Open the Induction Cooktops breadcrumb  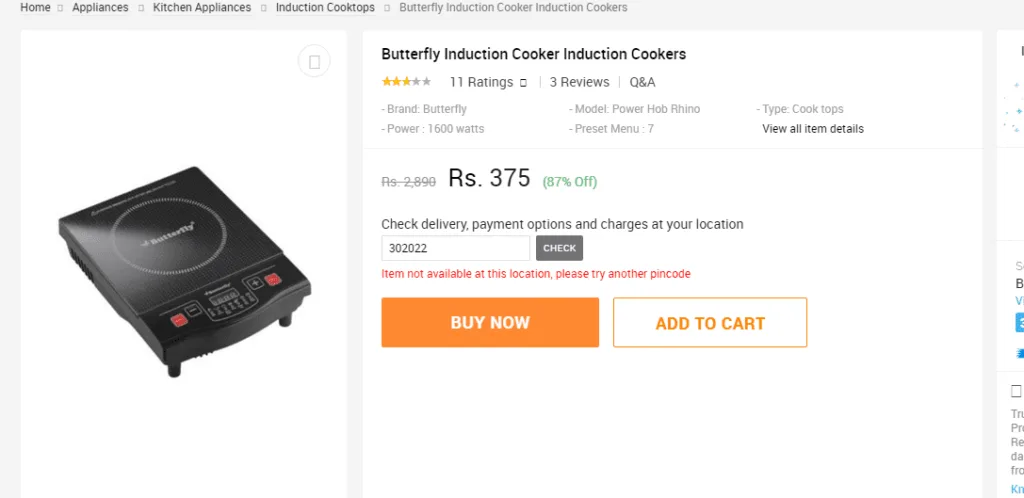325,7
